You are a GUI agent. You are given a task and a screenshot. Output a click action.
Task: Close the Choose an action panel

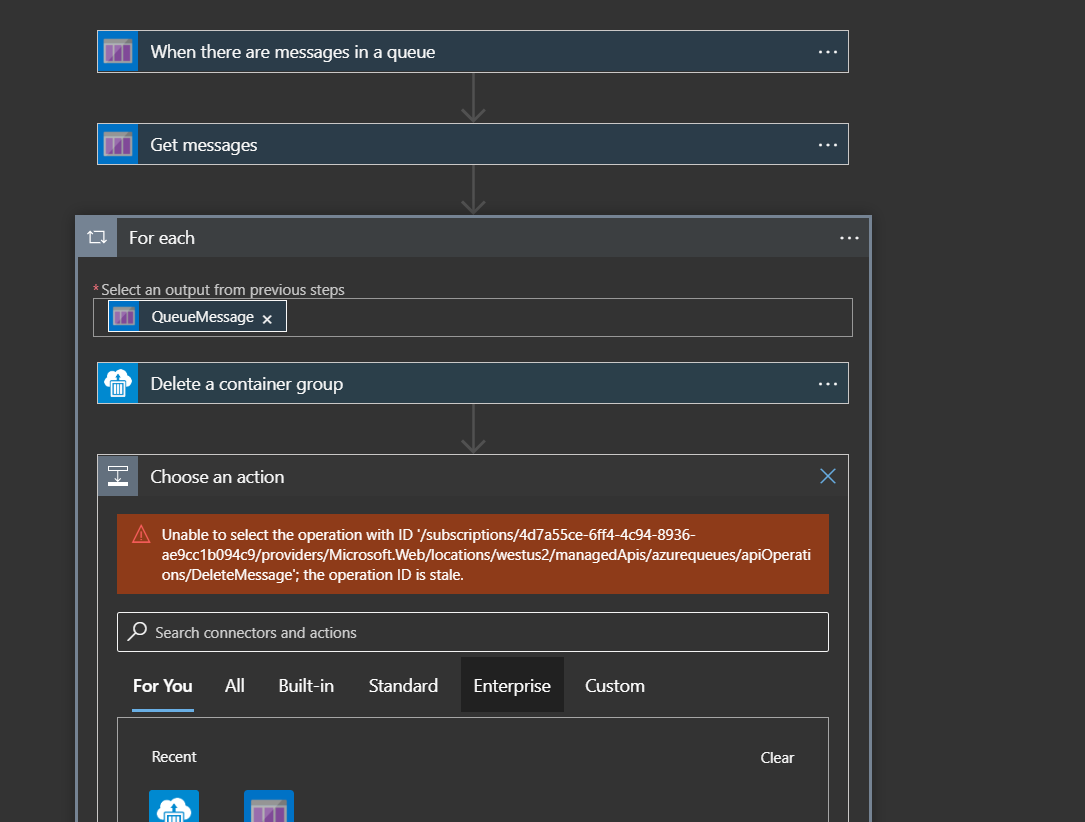[828, 476]
